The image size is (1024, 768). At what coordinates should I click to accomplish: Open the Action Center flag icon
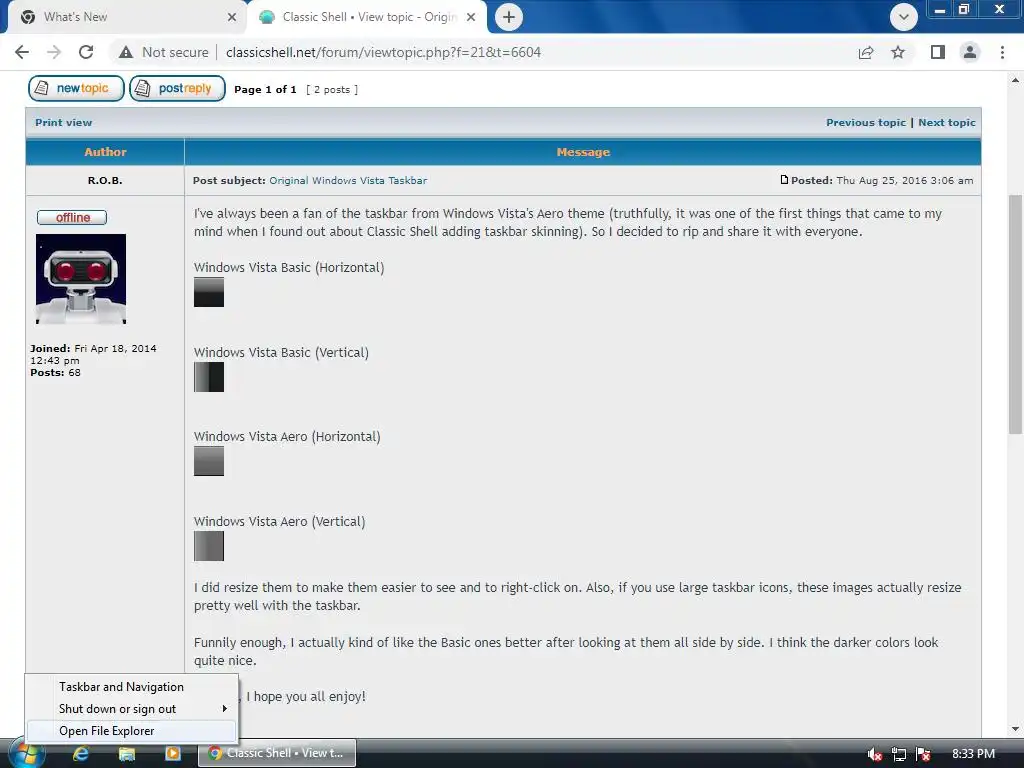[x=923, y=754]
